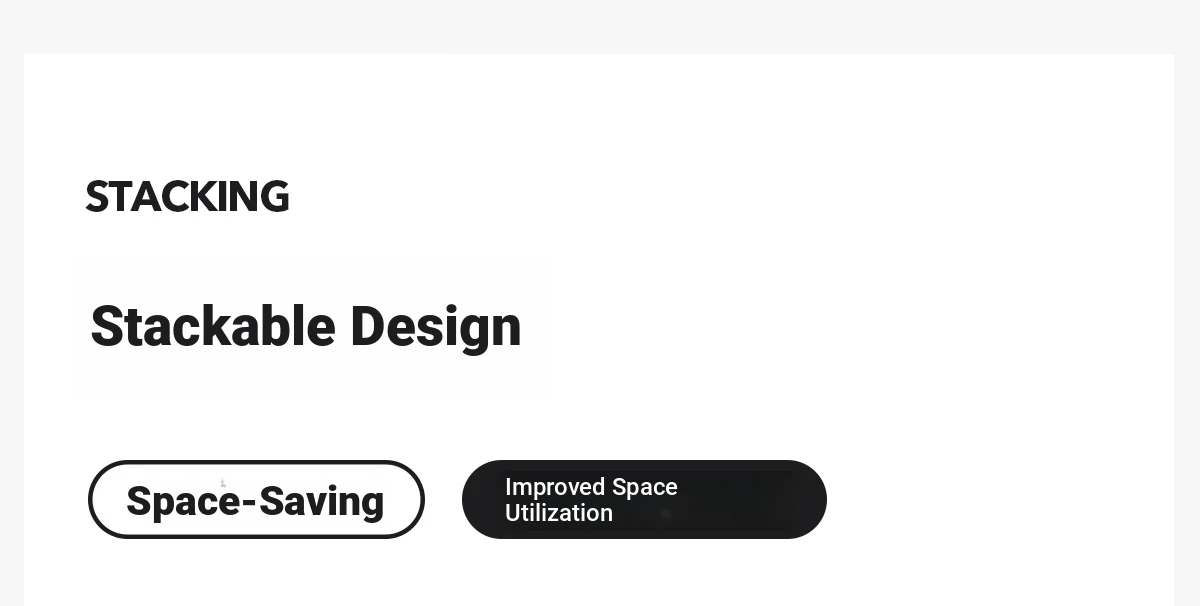Activate the black pill about space utilization
The height and width of the screenshot is (606, 1200).
tap(644, 499)
